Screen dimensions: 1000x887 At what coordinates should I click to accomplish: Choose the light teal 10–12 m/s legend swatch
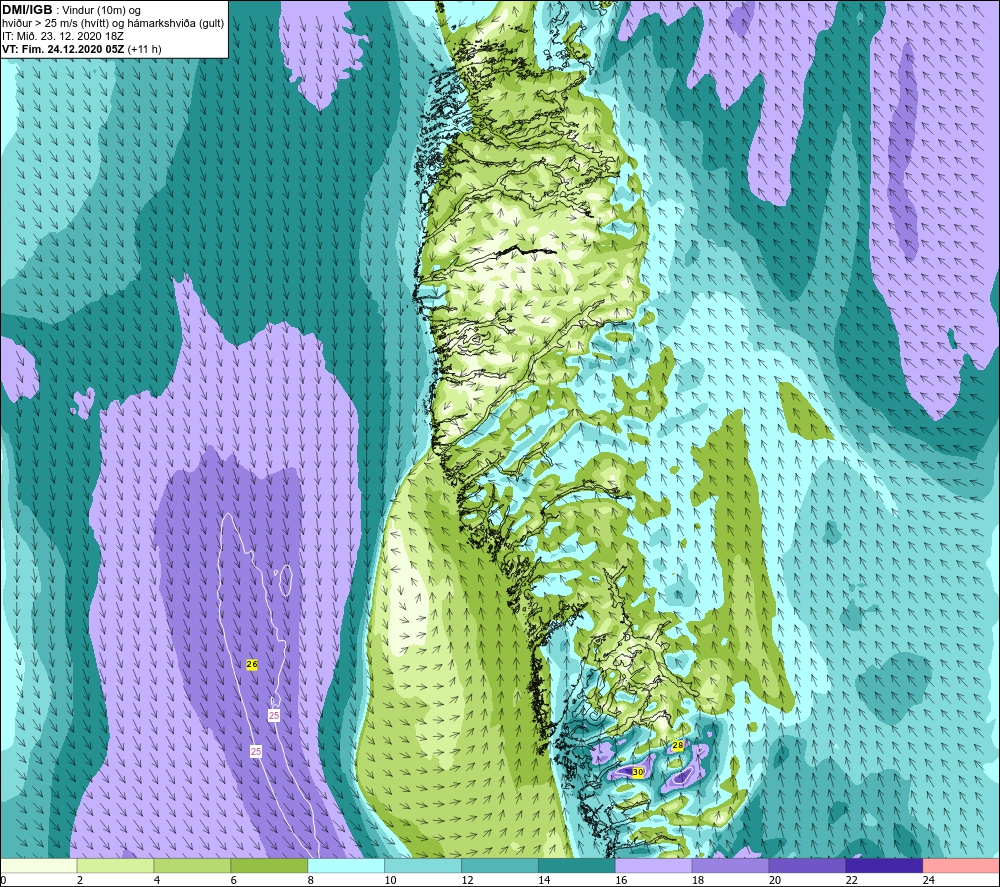[x=423, y=866]
